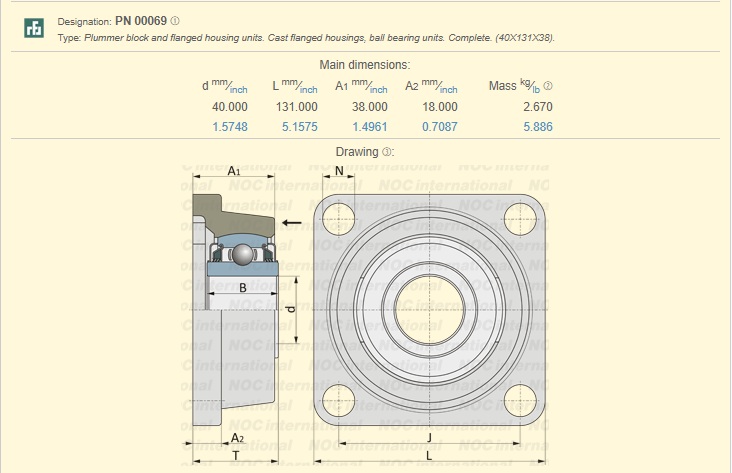Viewport: 732px width, 473px height.
Task: Click the 40.000 mm bore diameter value
Action: [x=230, y=107]
